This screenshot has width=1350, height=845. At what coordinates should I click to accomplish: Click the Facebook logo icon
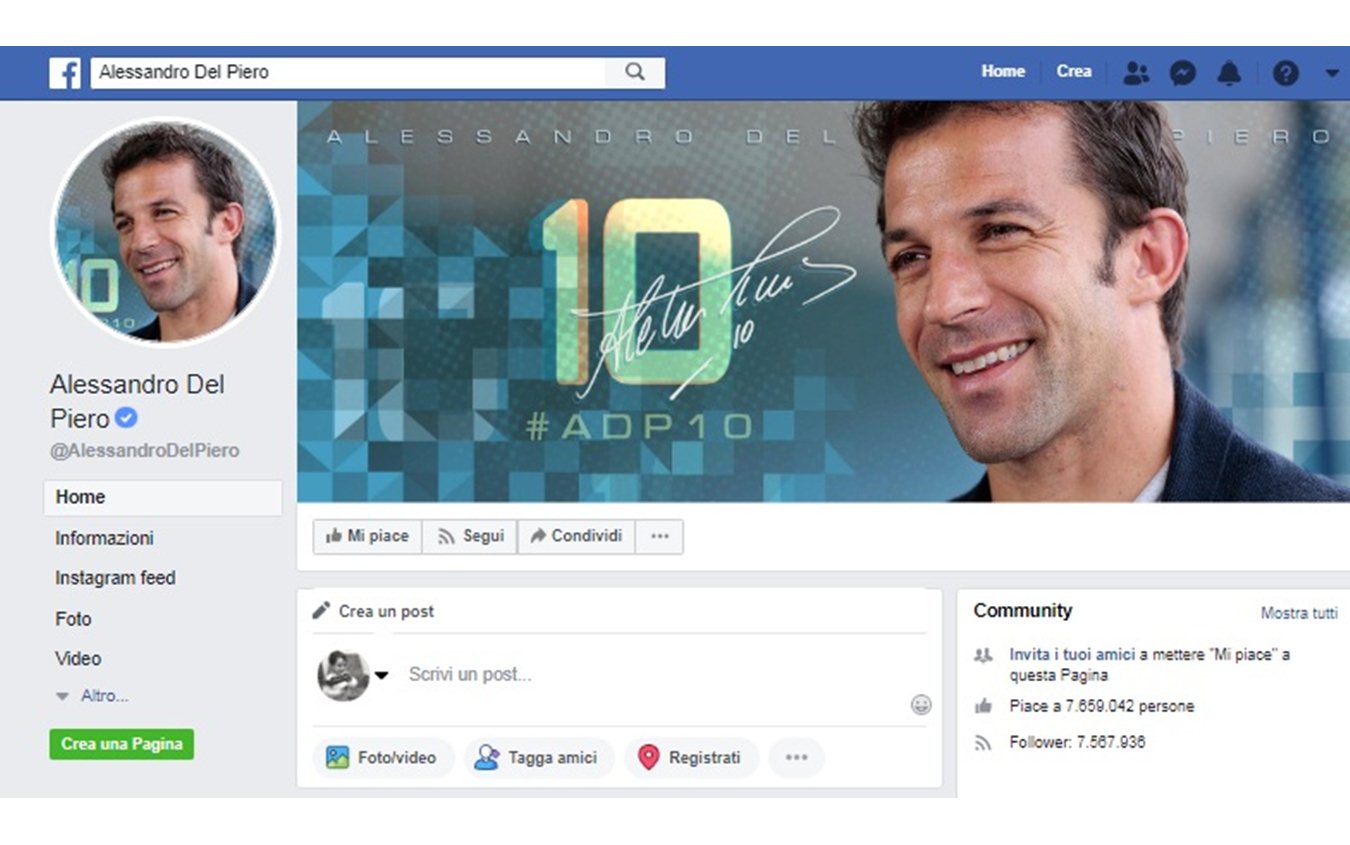(x=65, y=73)
